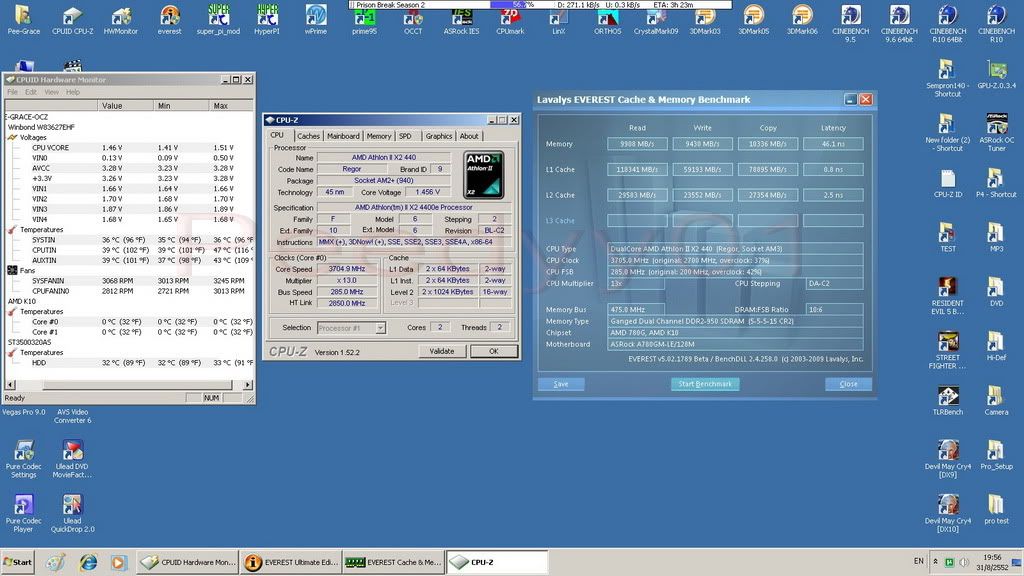Click the AMD Athlon II logo in CPU-Z
Screen dimensions: 1024x576
[483, 175]
